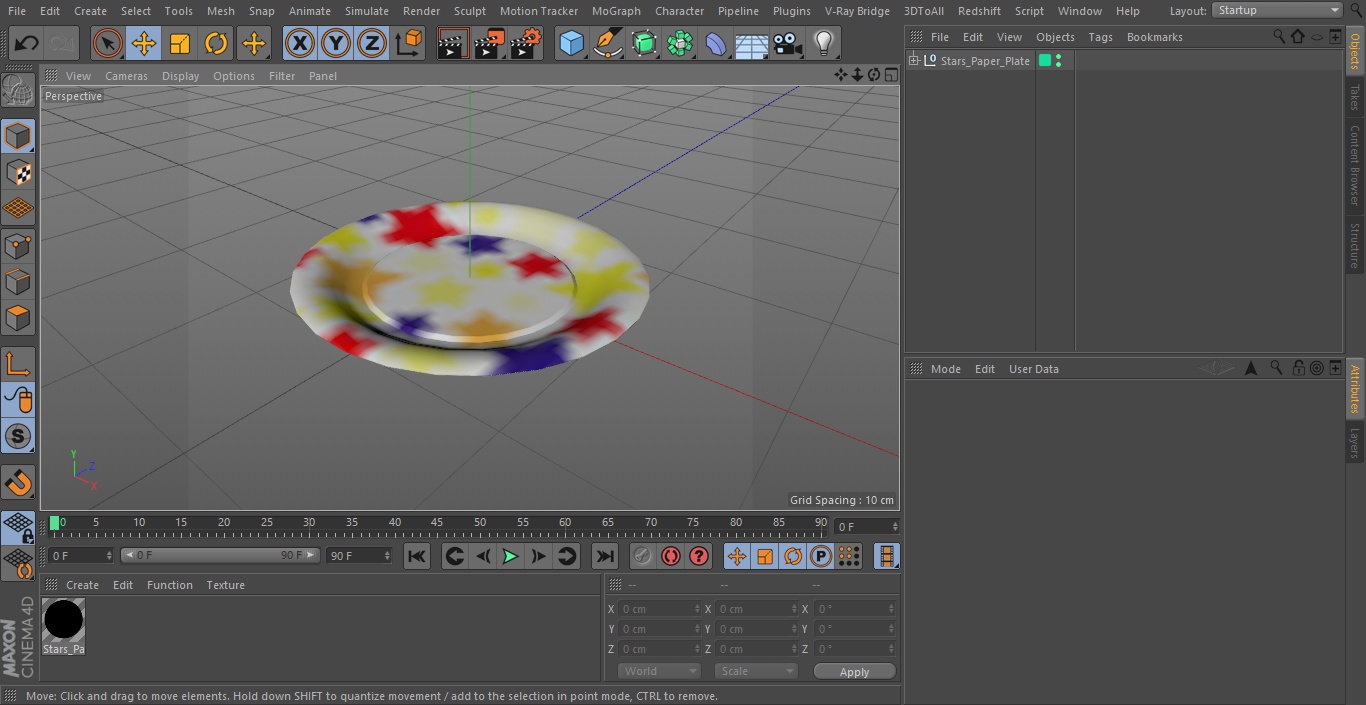Click Make Editable icon in left toolbar
Viewport: 1366px width, 705px height.
(x=18, y=90)
